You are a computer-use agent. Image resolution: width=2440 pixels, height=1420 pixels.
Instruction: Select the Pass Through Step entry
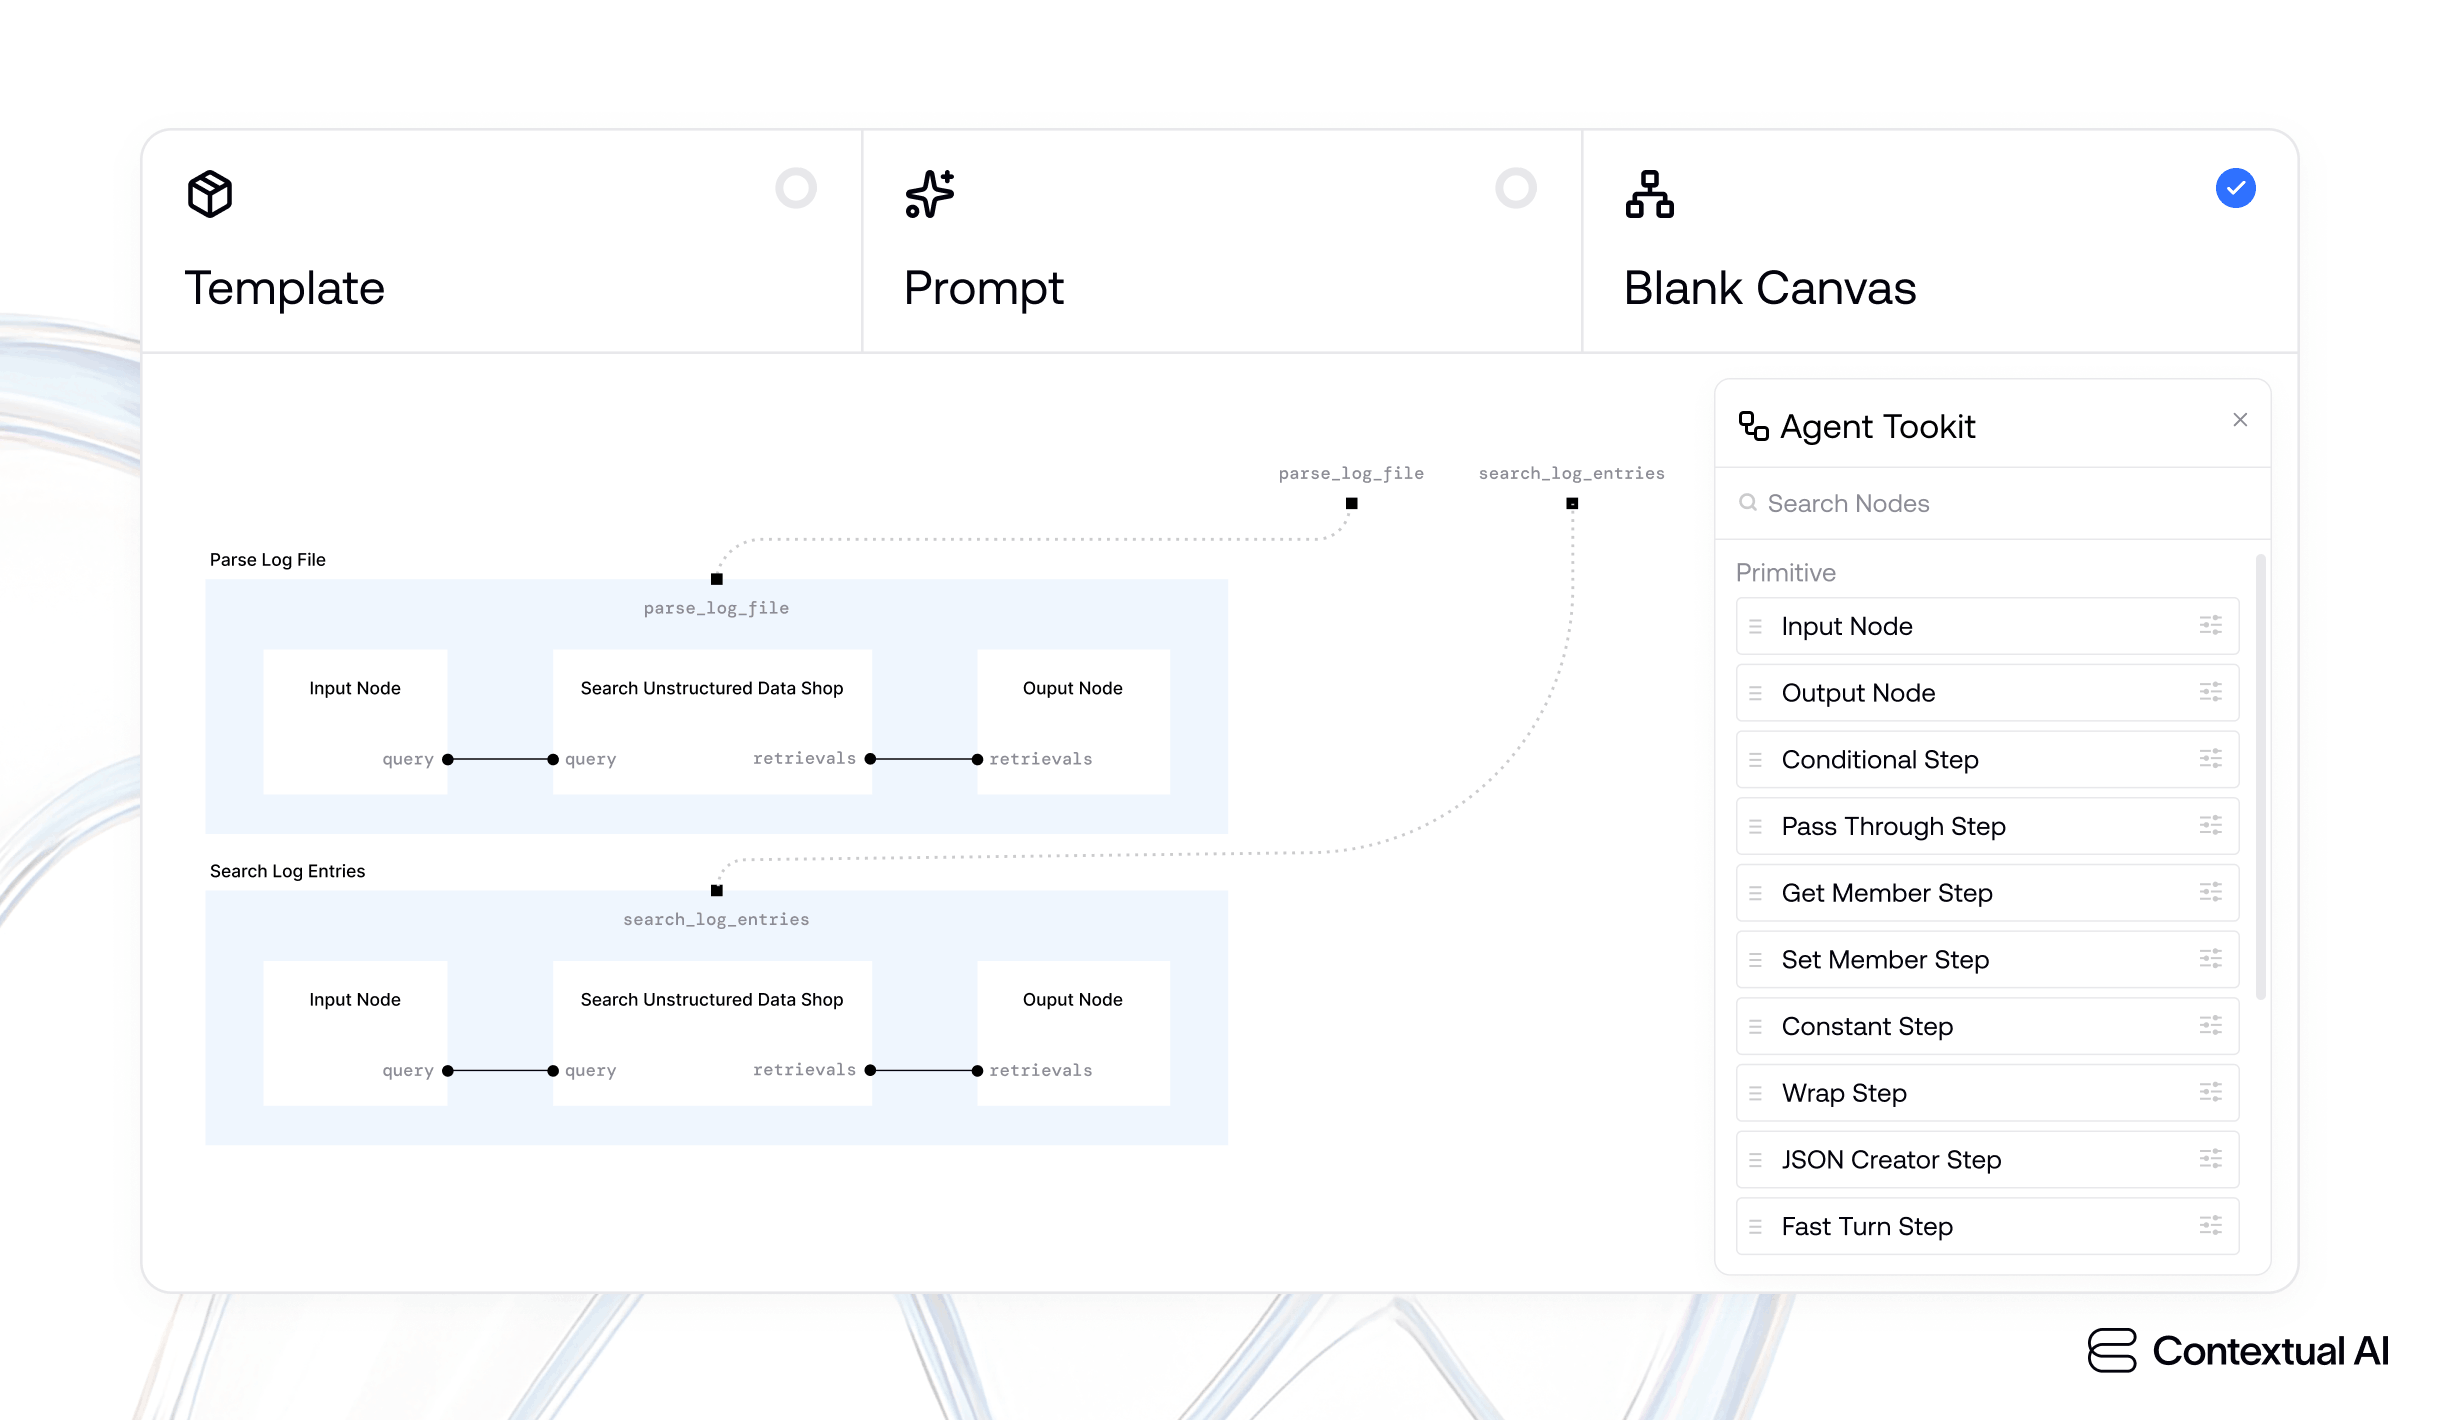click(x=1893, y=826)
